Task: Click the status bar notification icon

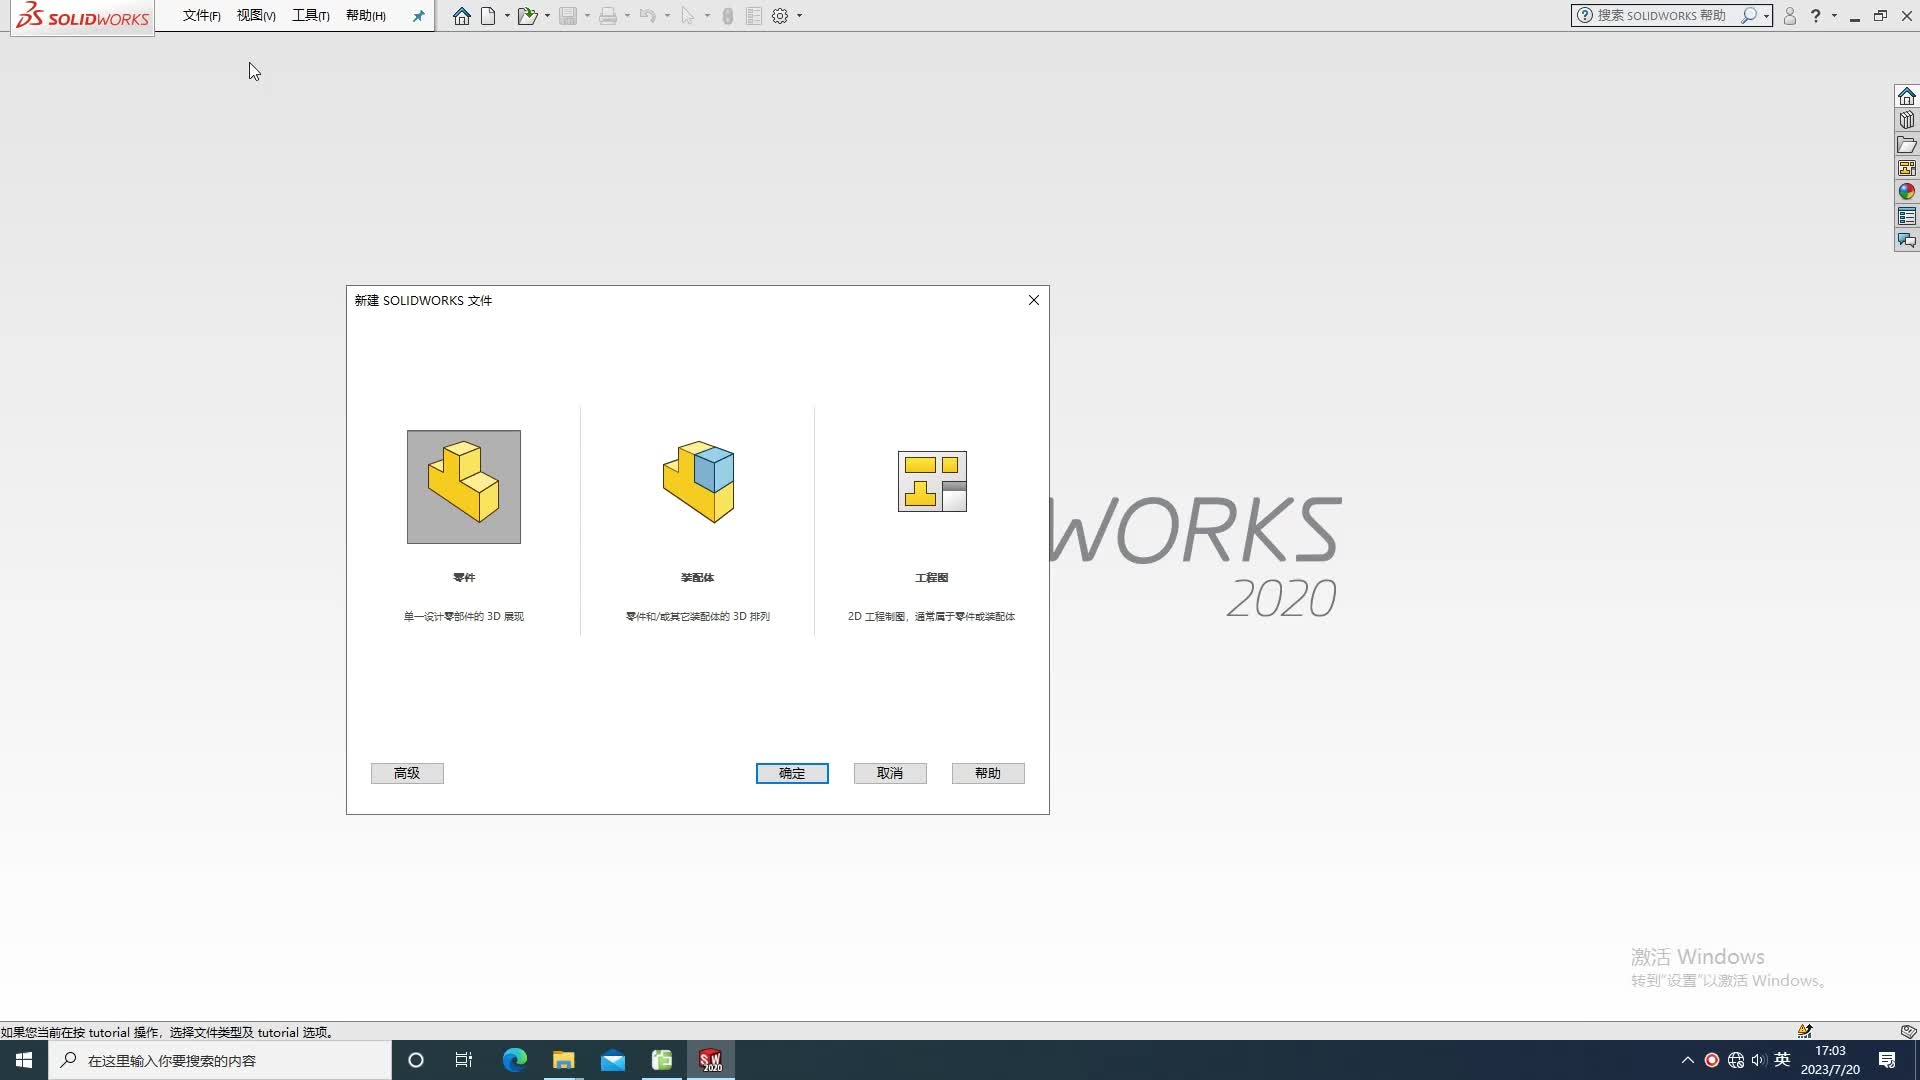Action: pyautogui.click(x=1805, y=1031)
